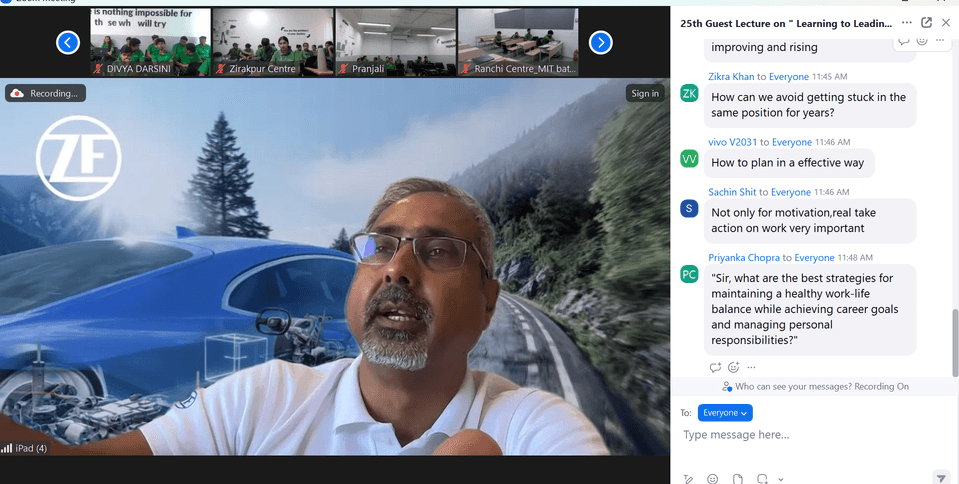Click the message privacy person icon
Image resolution: width=959 pixels, height=484 pixels.
pyautogui.click(x=727, y=386)
